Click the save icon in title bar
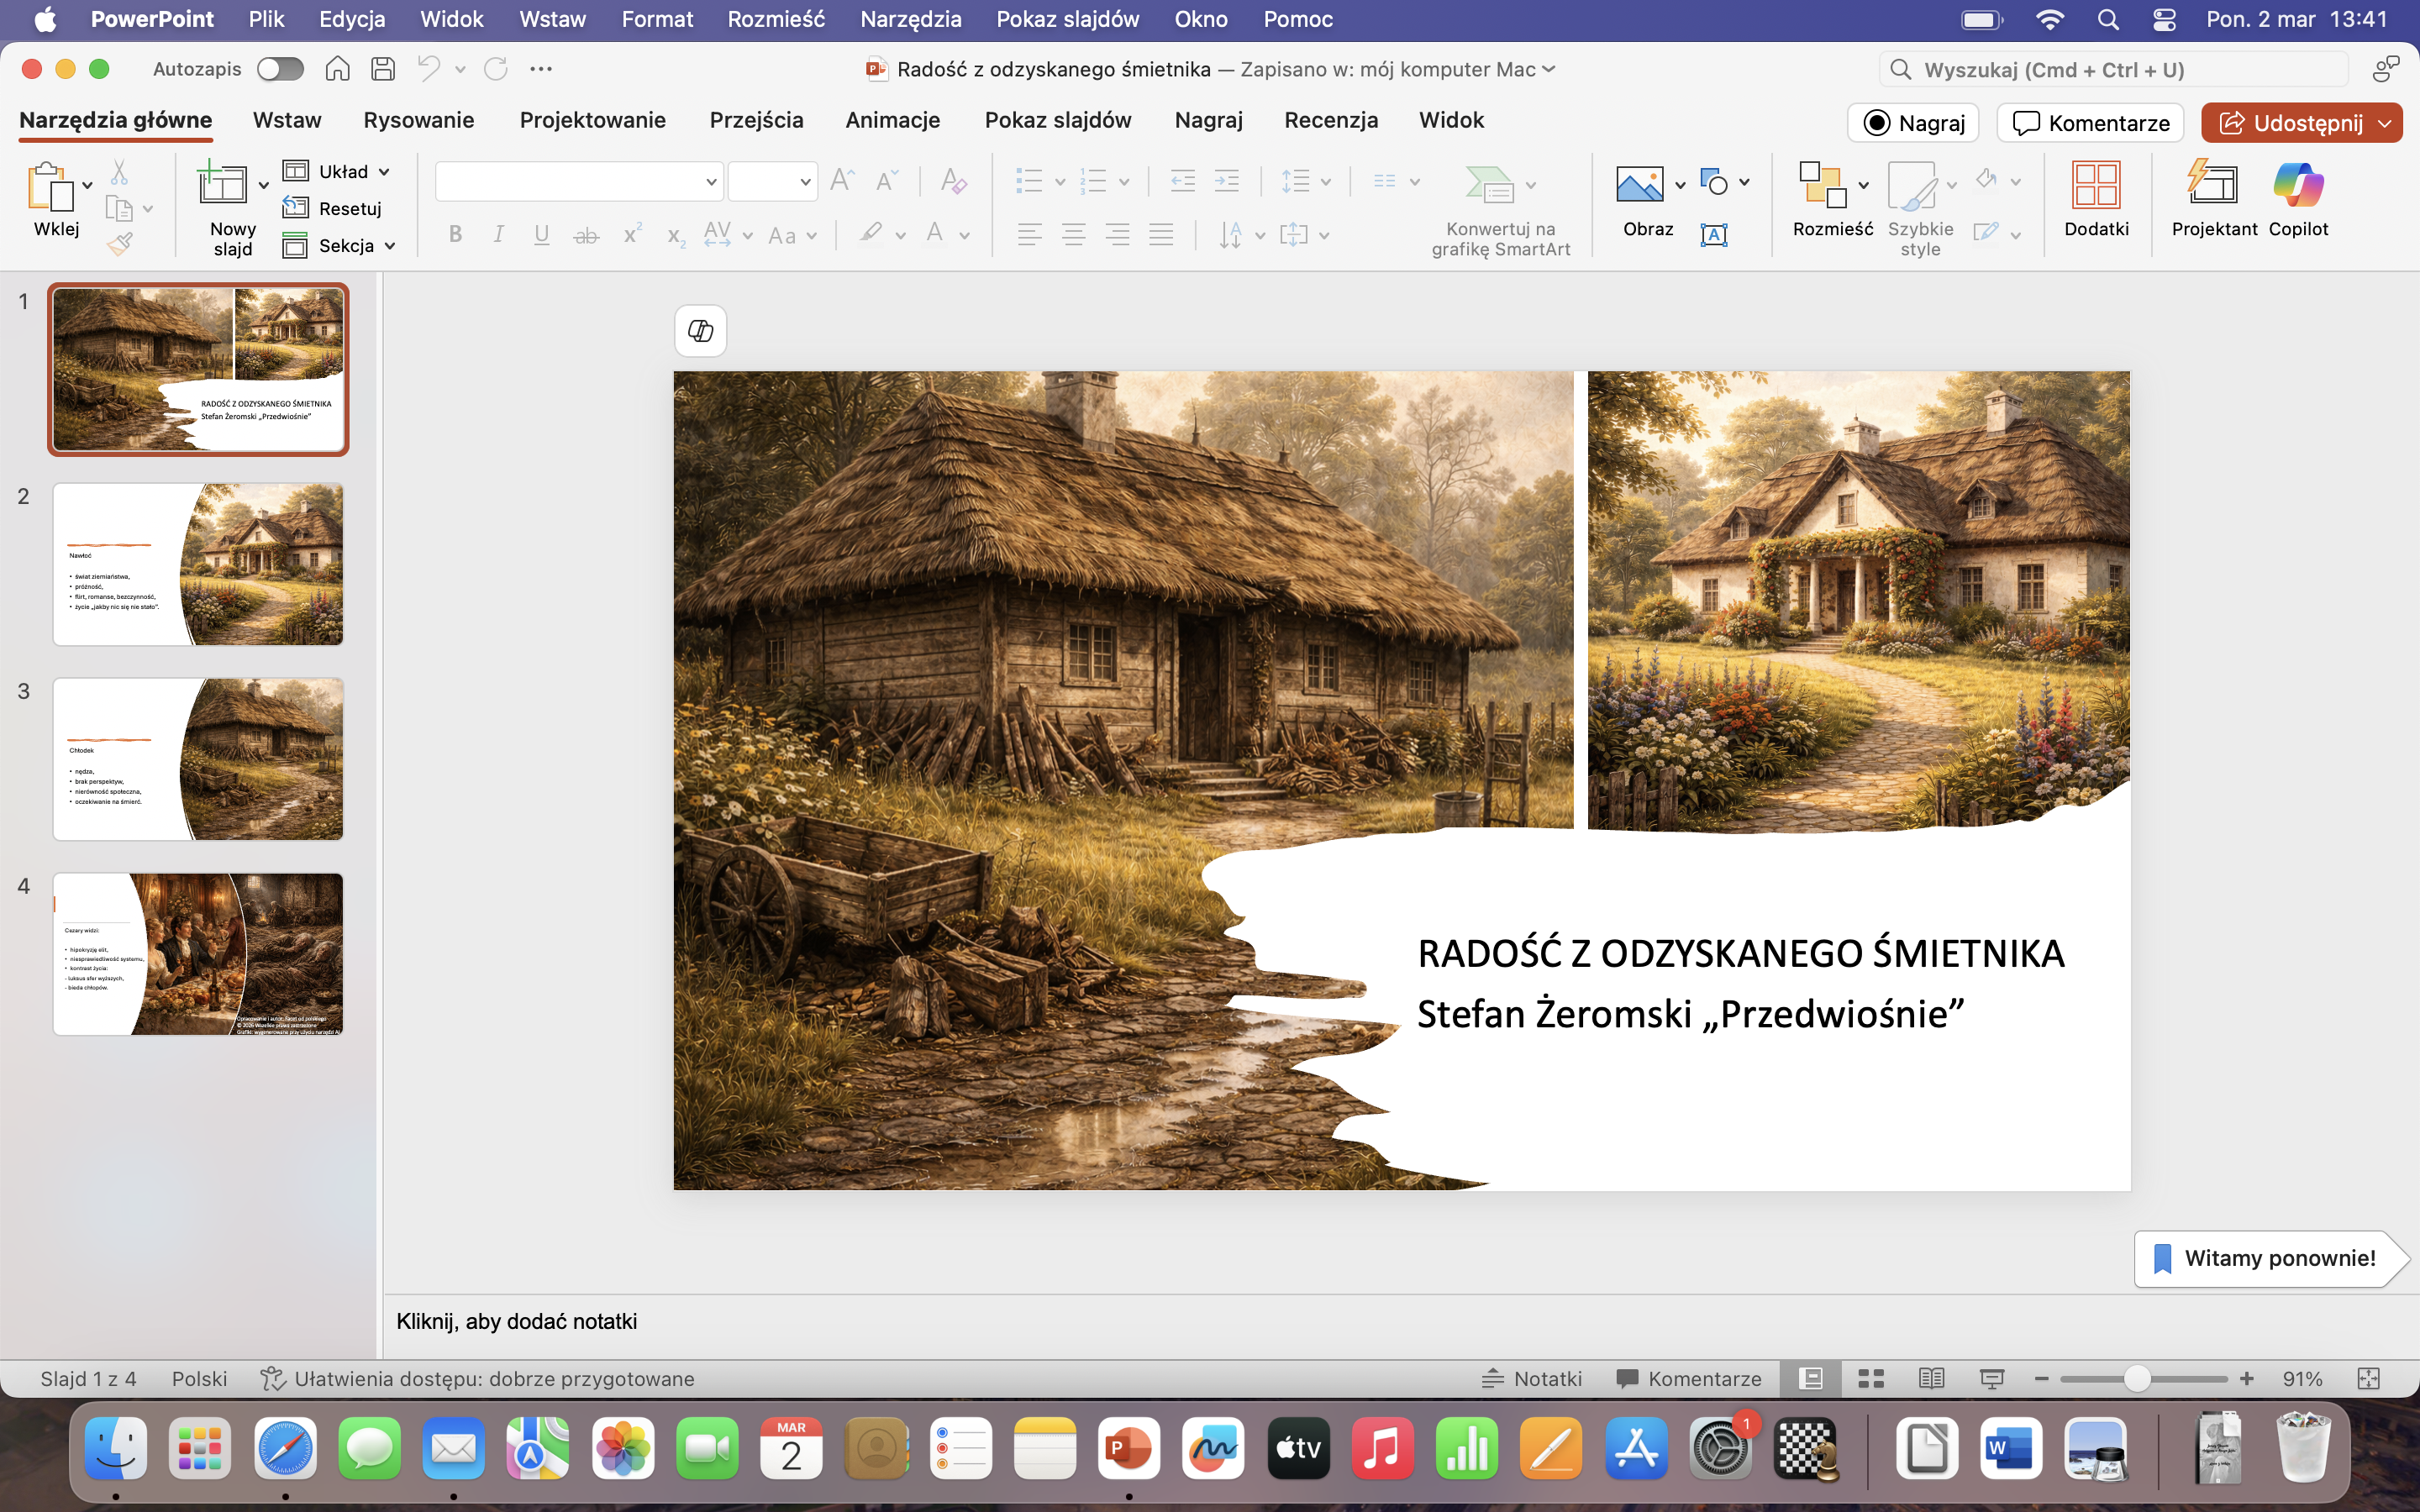 tap(383, 69)
